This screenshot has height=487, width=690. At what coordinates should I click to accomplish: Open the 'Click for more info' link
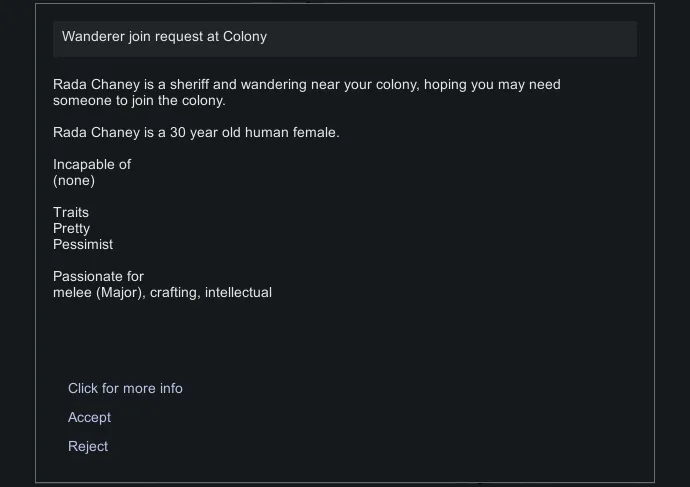[125, 388]
